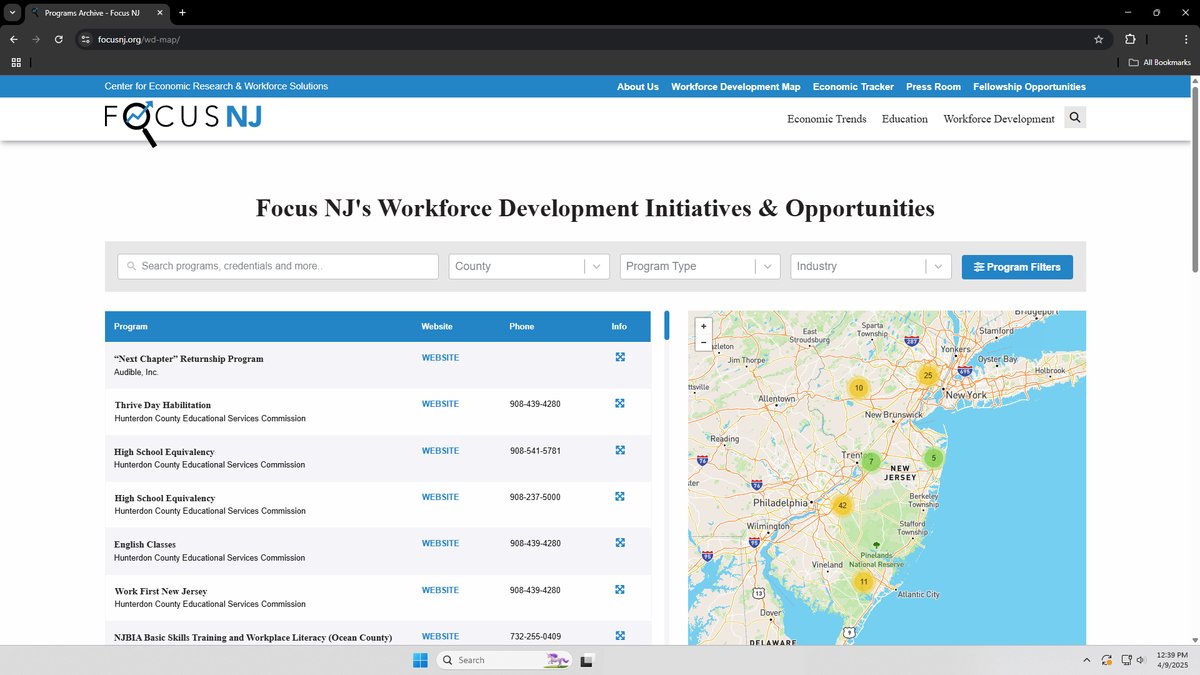Click map cluster marker 7

pyautogui.click(x=871, y=462)
